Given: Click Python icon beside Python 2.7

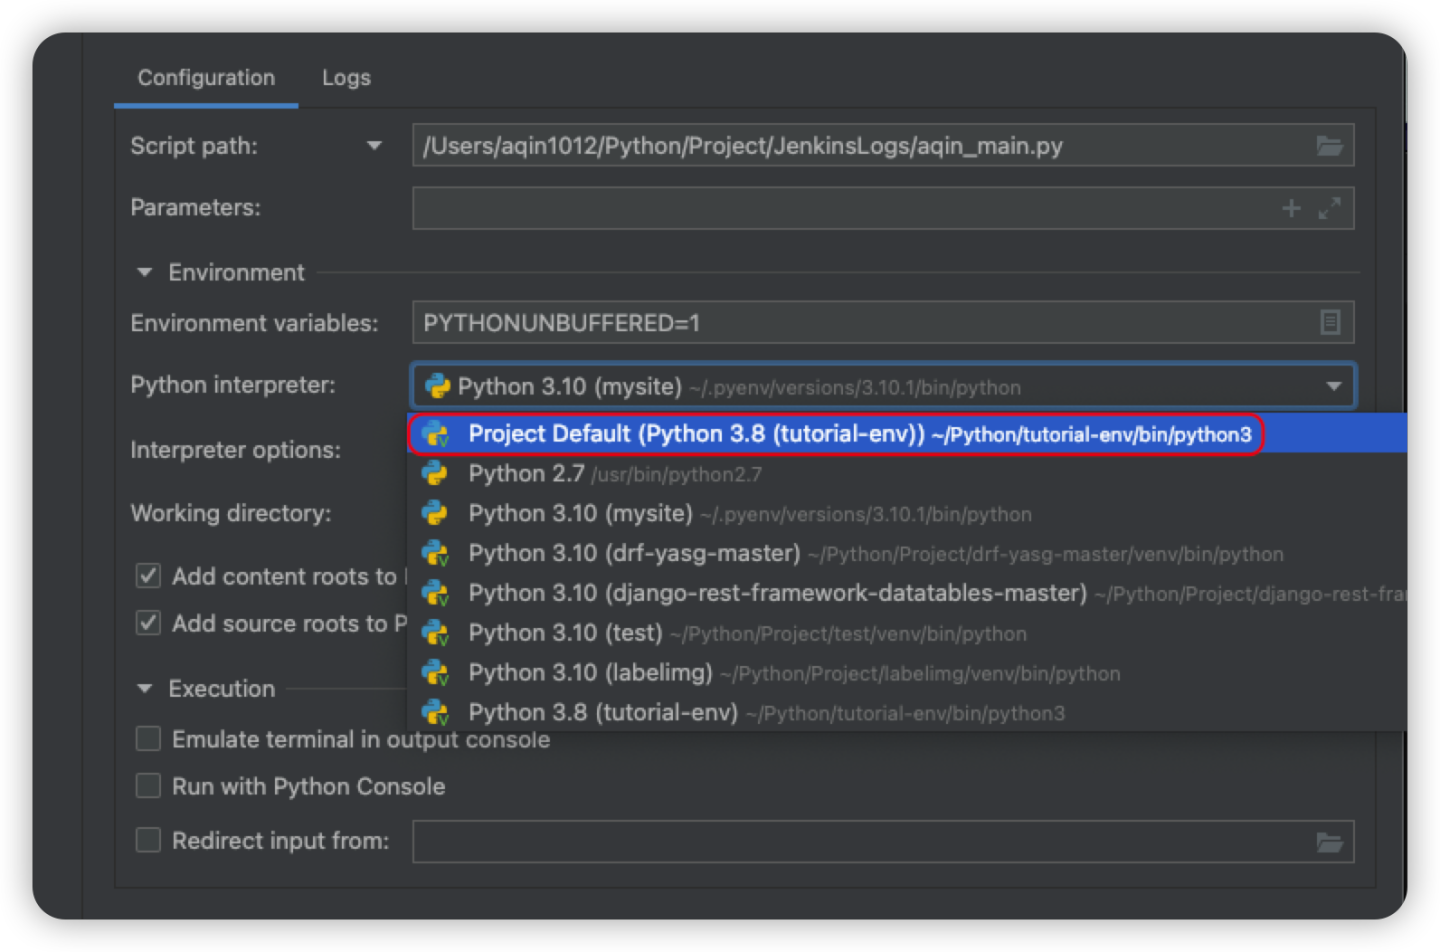Looking at the screenshot, I should [x=434, y=473].
